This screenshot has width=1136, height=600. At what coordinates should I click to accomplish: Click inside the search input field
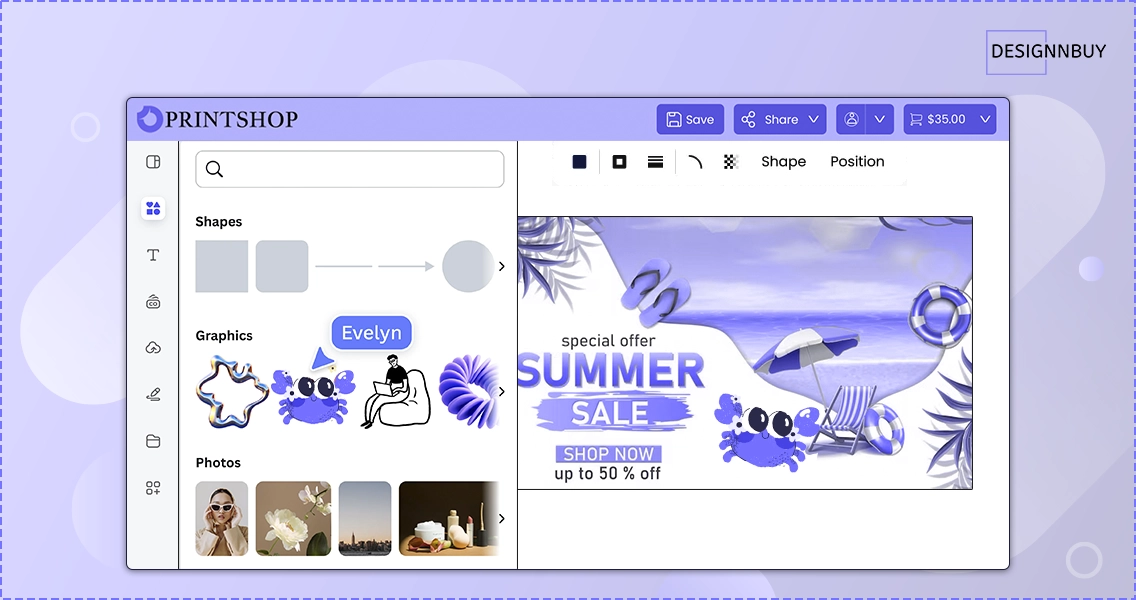point(350,170)
